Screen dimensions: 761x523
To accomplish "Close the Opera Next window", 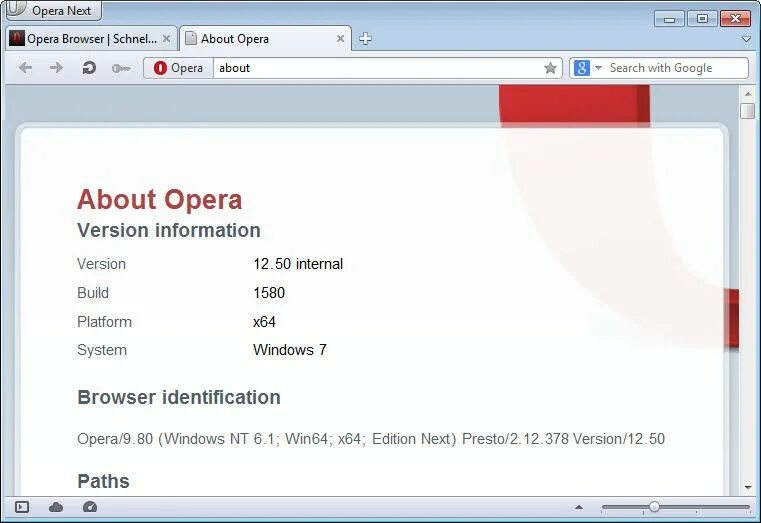I will pos(735,19).
